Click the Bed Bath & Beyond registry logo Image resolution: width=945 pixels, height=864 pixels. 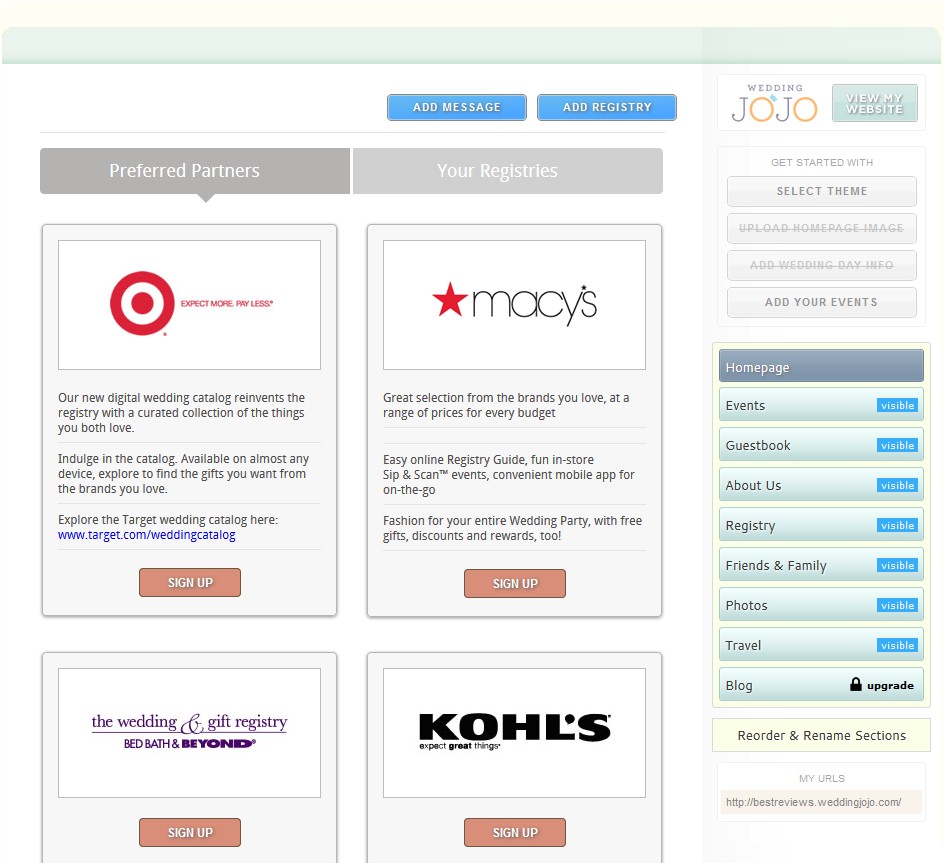tap(189, 732)
